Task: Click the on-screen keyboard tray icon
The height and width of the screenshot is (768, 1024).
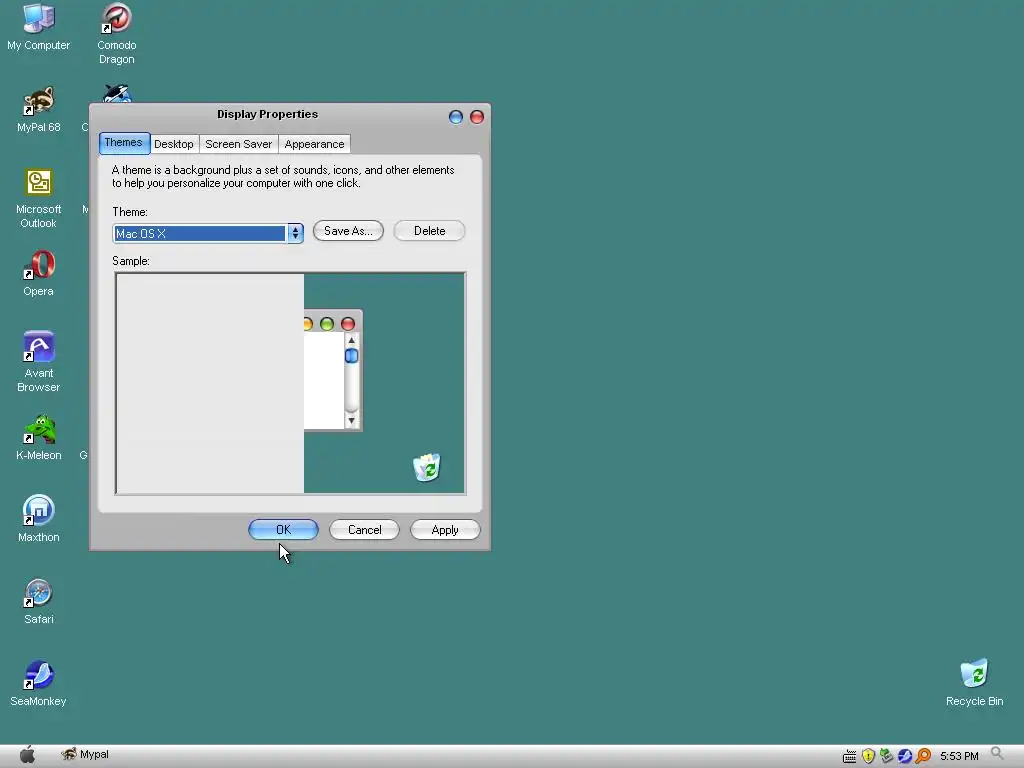Action: point(849,756)
